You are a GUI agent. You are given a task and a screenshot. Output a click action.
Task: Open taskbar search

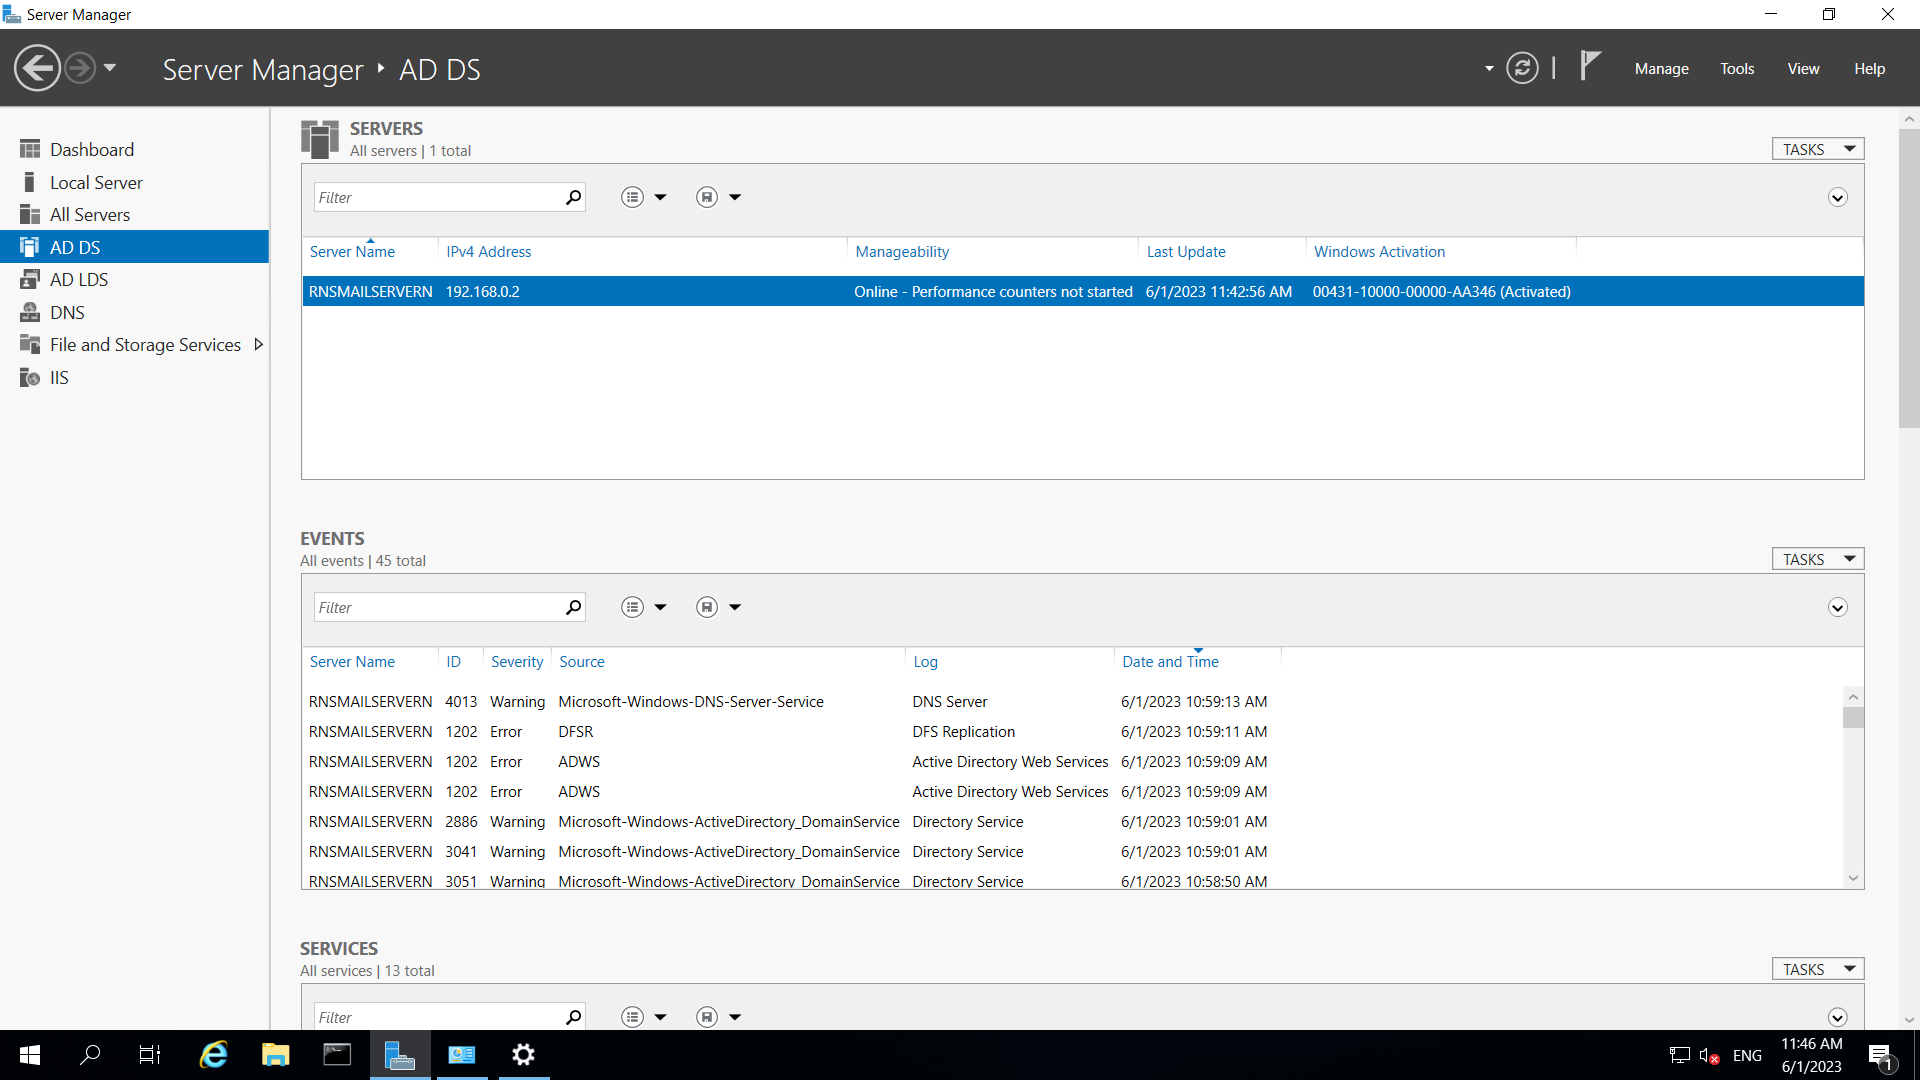[90, 1055]
